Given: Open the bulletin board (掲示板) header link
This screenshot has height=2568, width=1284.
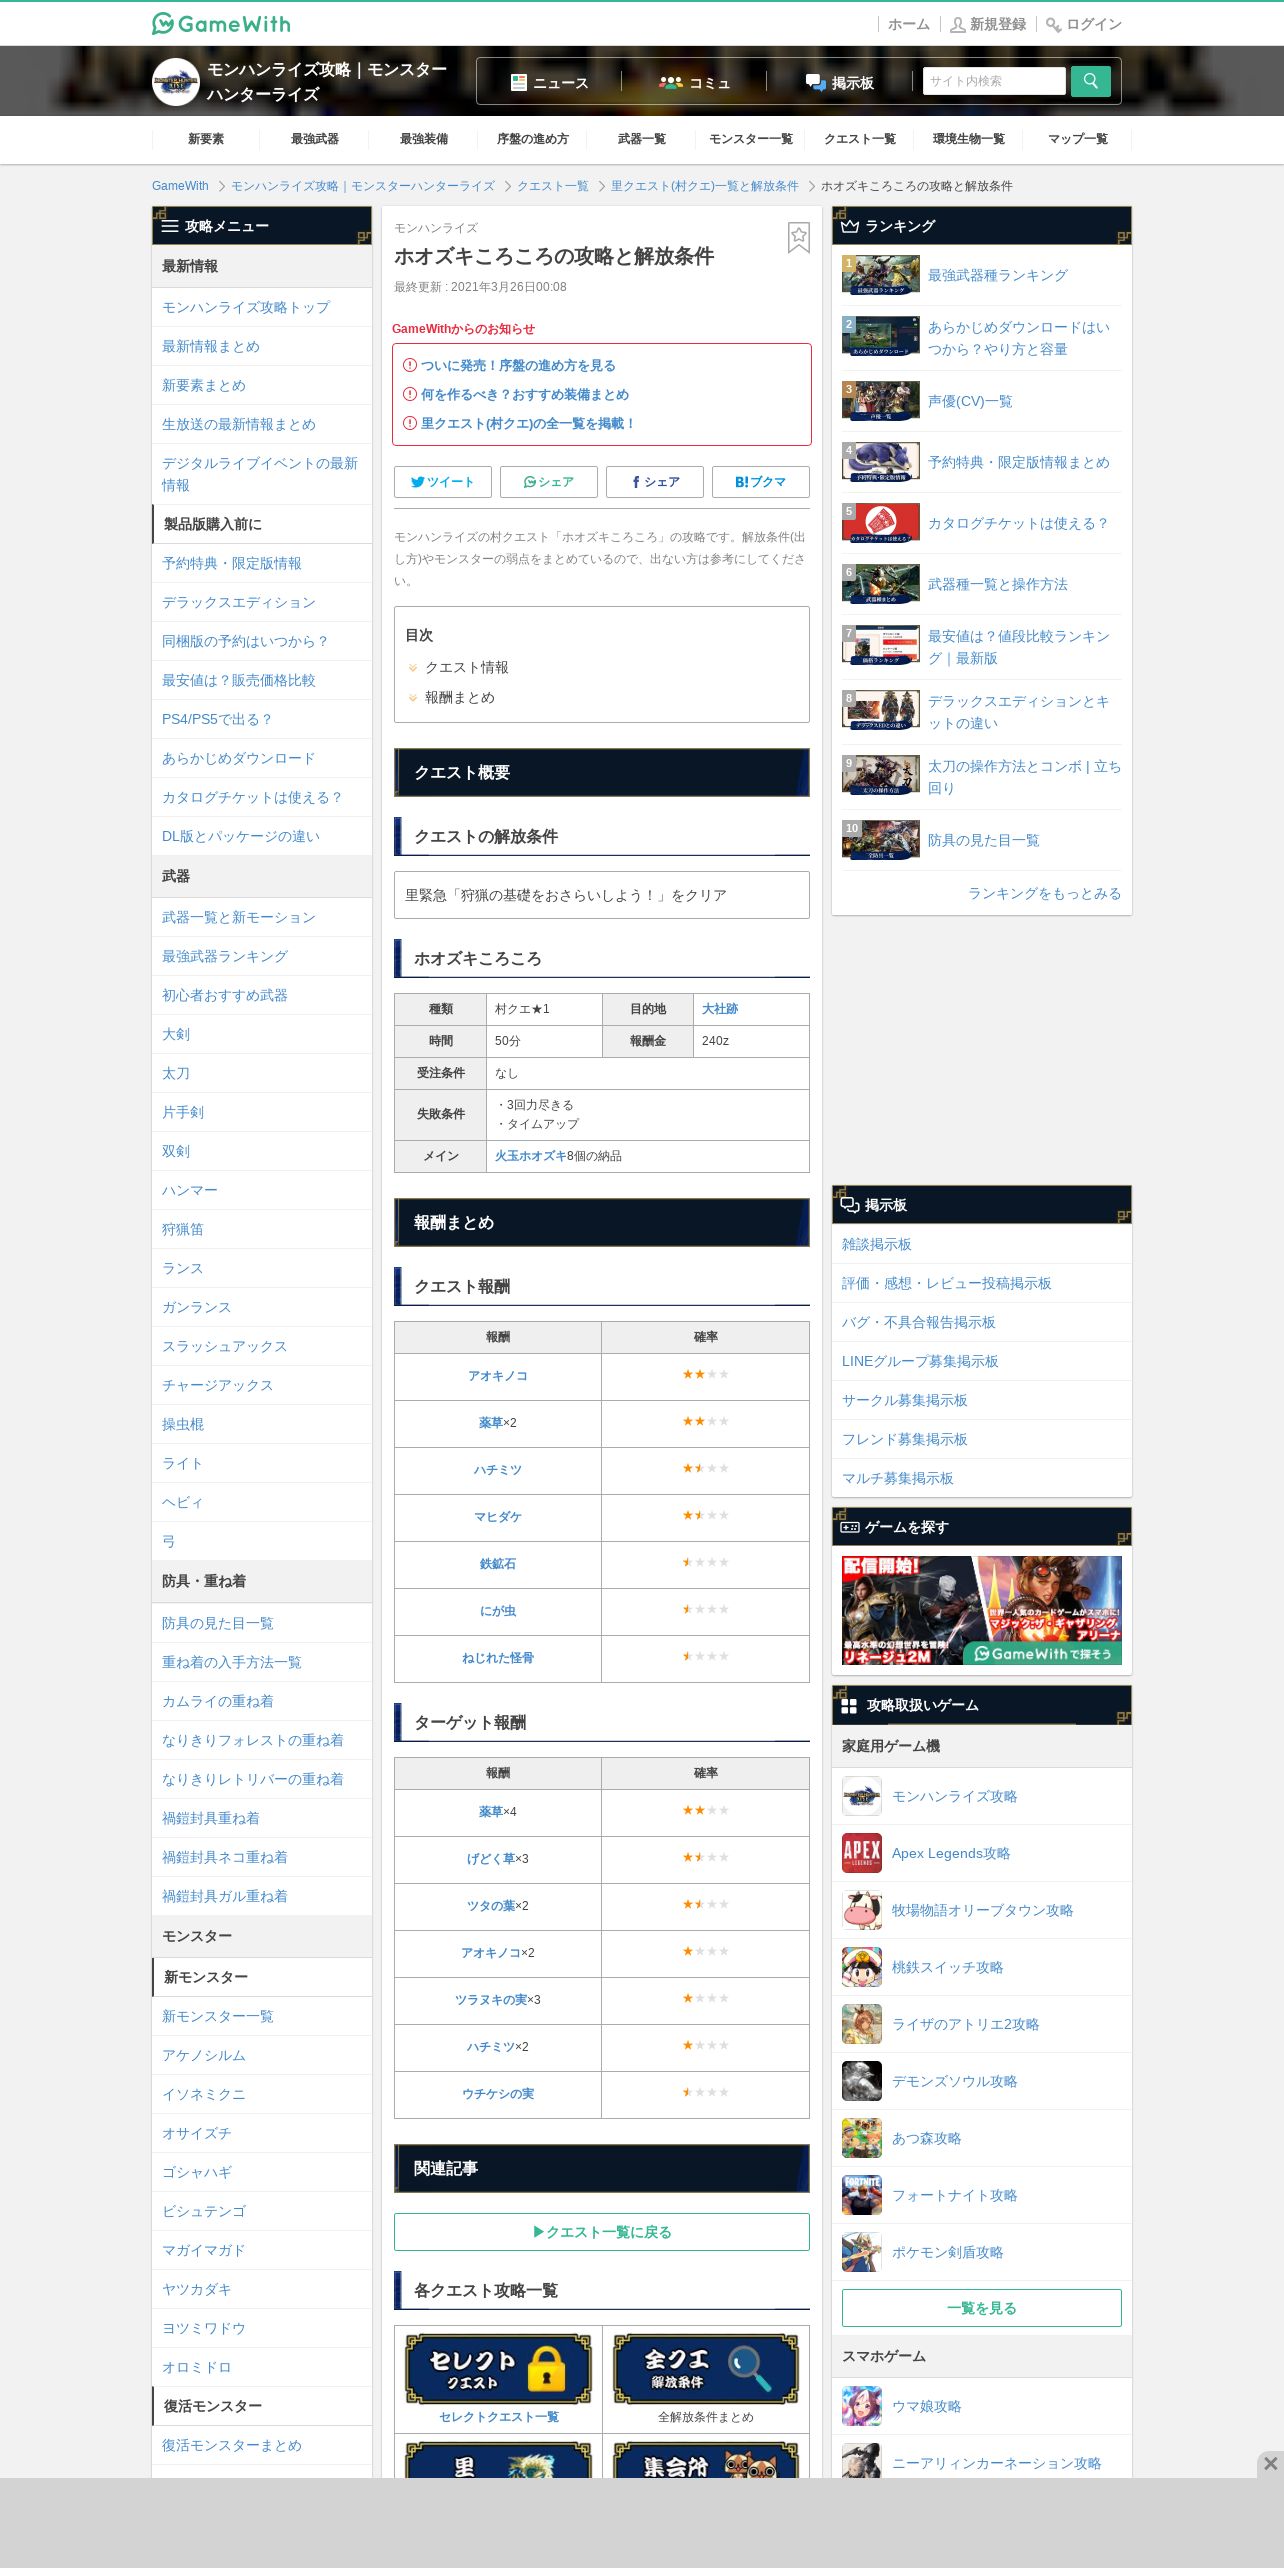Looking at the screenshot, I should 840,82.
